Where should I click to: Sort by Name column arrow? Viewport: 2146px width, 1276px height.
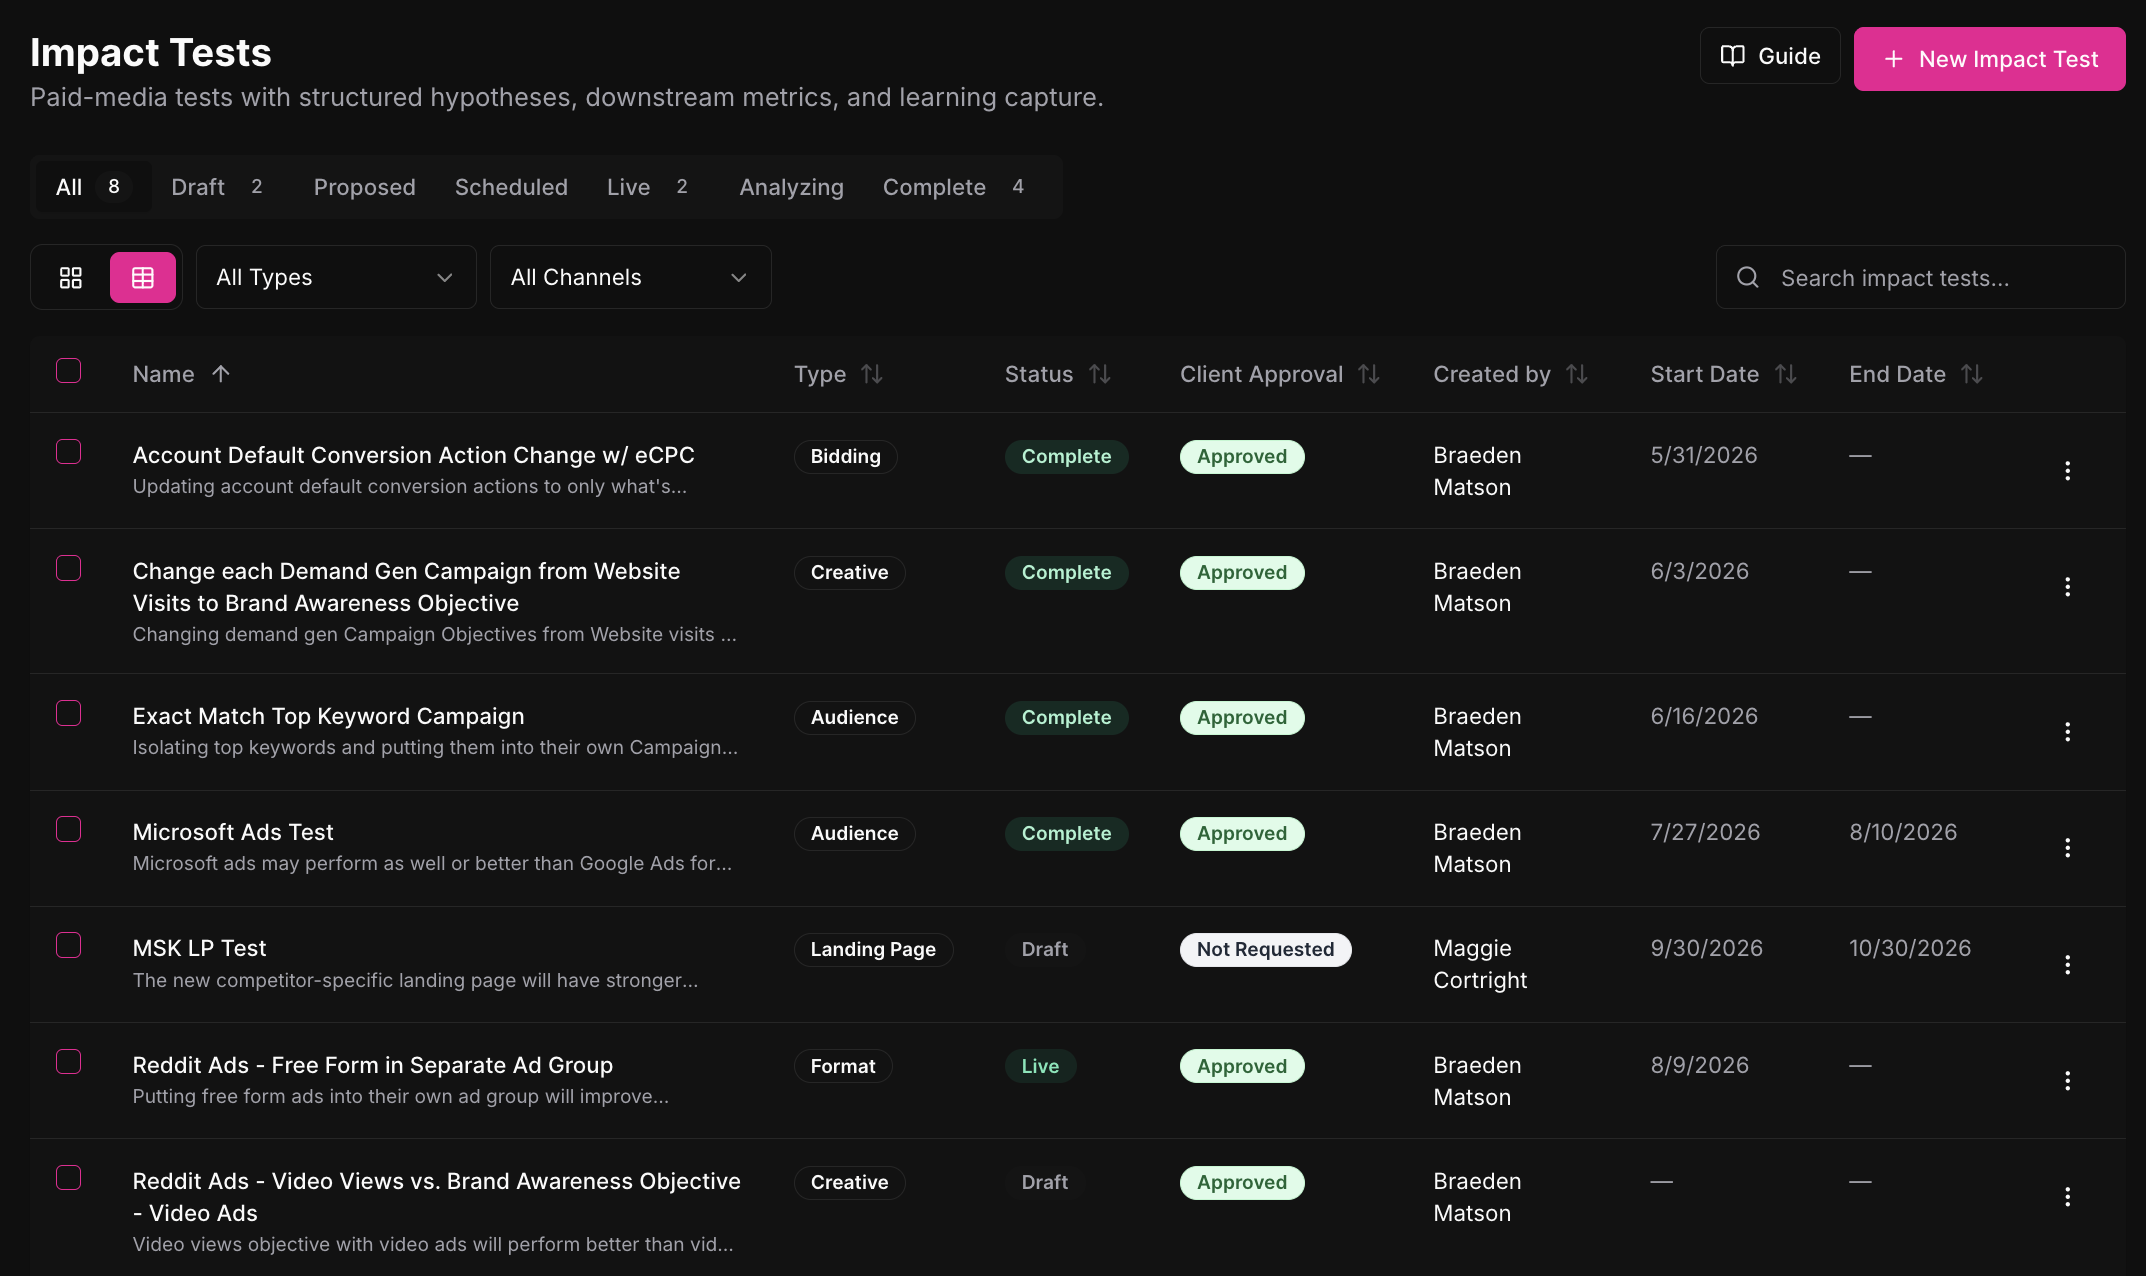click(x=221, y=374)
